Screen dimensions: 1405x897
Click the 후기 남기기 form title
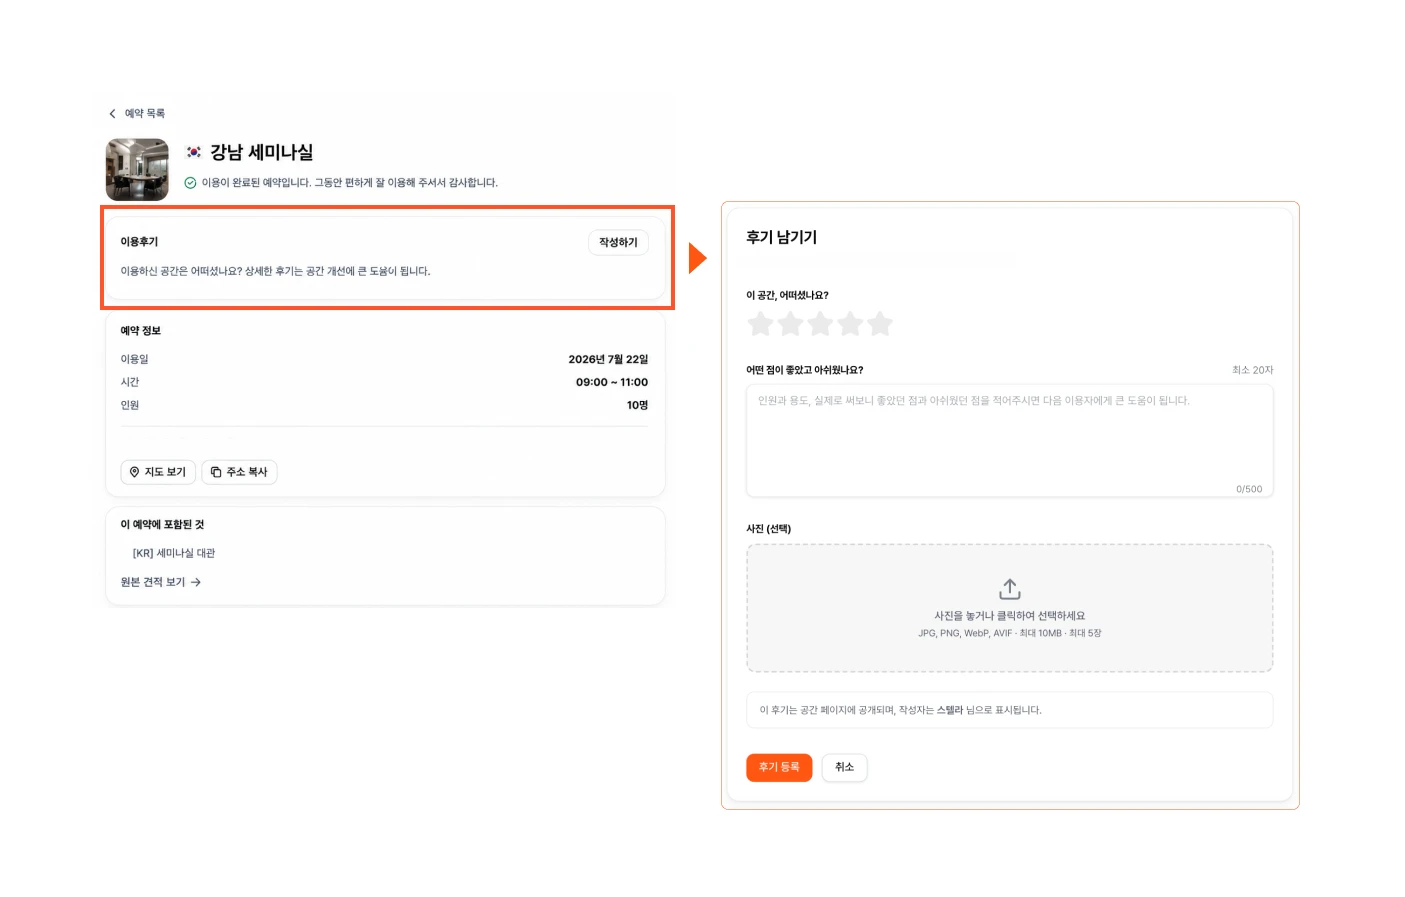point(781,238)
